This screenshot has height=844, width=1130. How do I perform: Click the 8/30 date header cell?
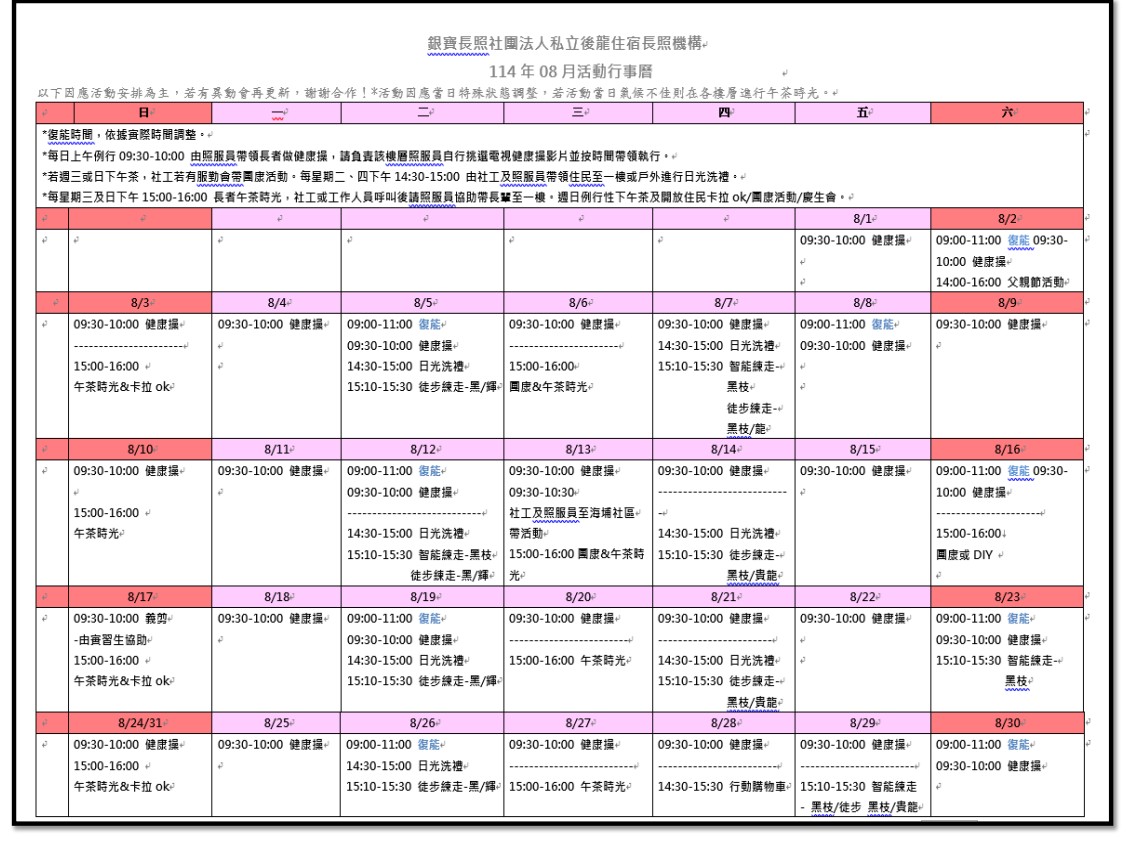[x=1006, y=722]
